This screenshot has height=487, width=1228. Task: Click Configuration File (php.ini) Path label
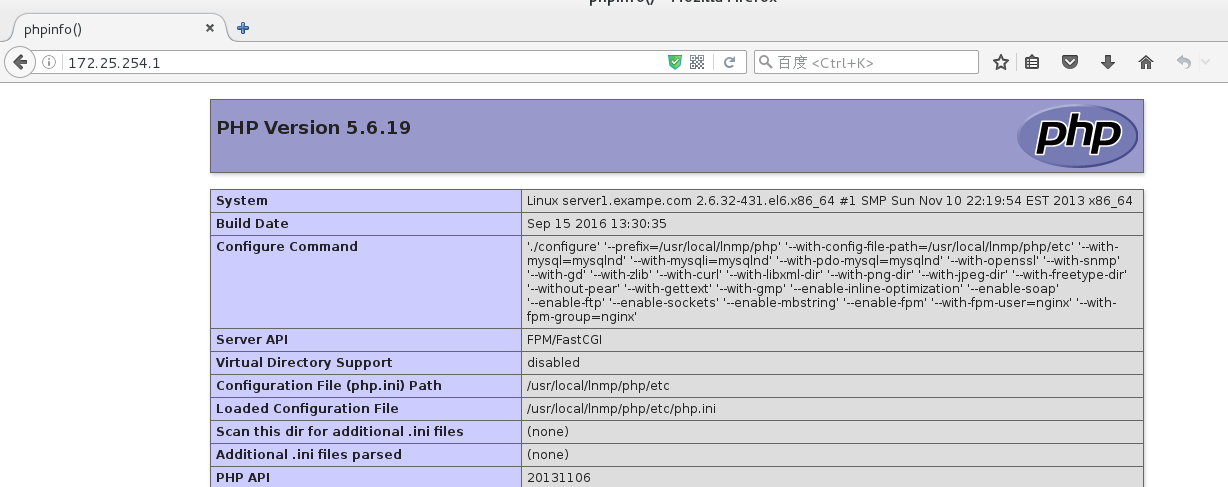click(329, 386)
